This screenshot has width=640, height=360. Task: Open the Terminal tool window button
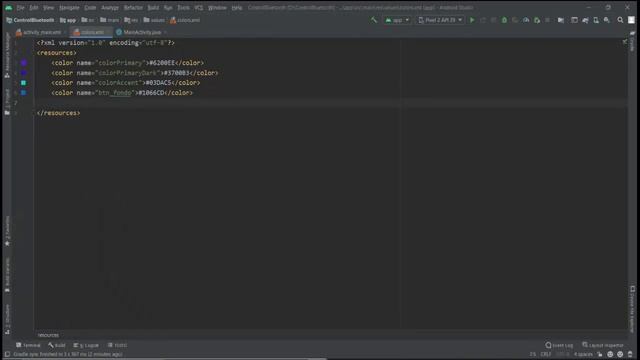[28, 345]
